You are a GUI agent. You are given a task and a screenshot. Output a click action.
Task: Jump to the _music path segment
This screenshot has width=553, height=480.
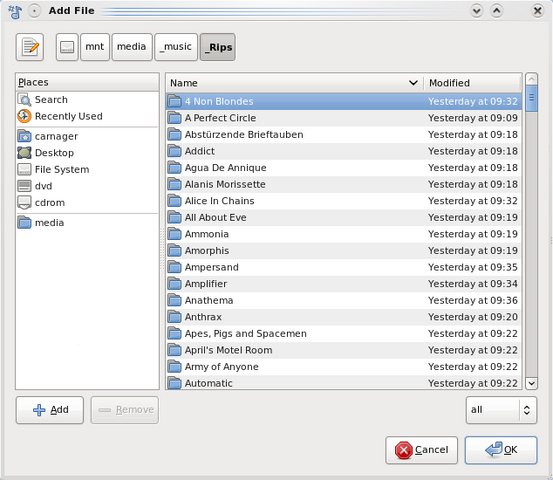click(x=176, y=47)
